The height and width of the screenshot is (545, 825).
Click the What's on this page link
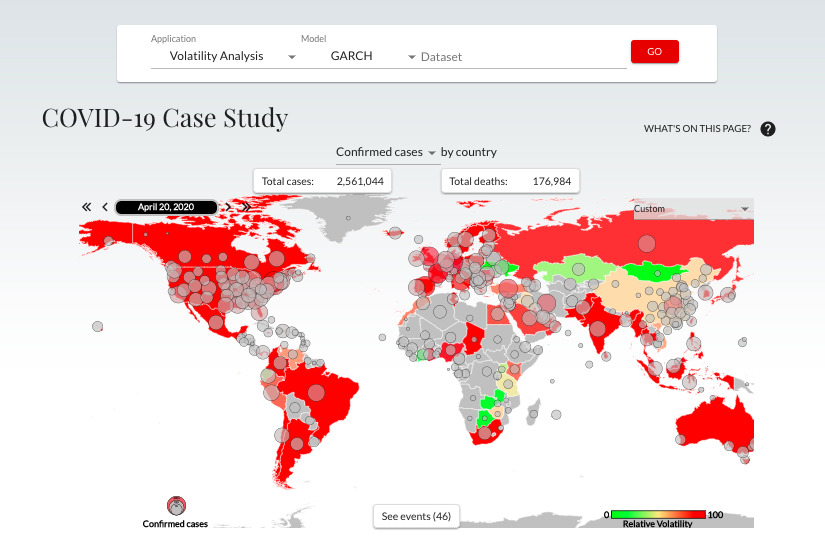pyautogui.click(x=697, y=129)
